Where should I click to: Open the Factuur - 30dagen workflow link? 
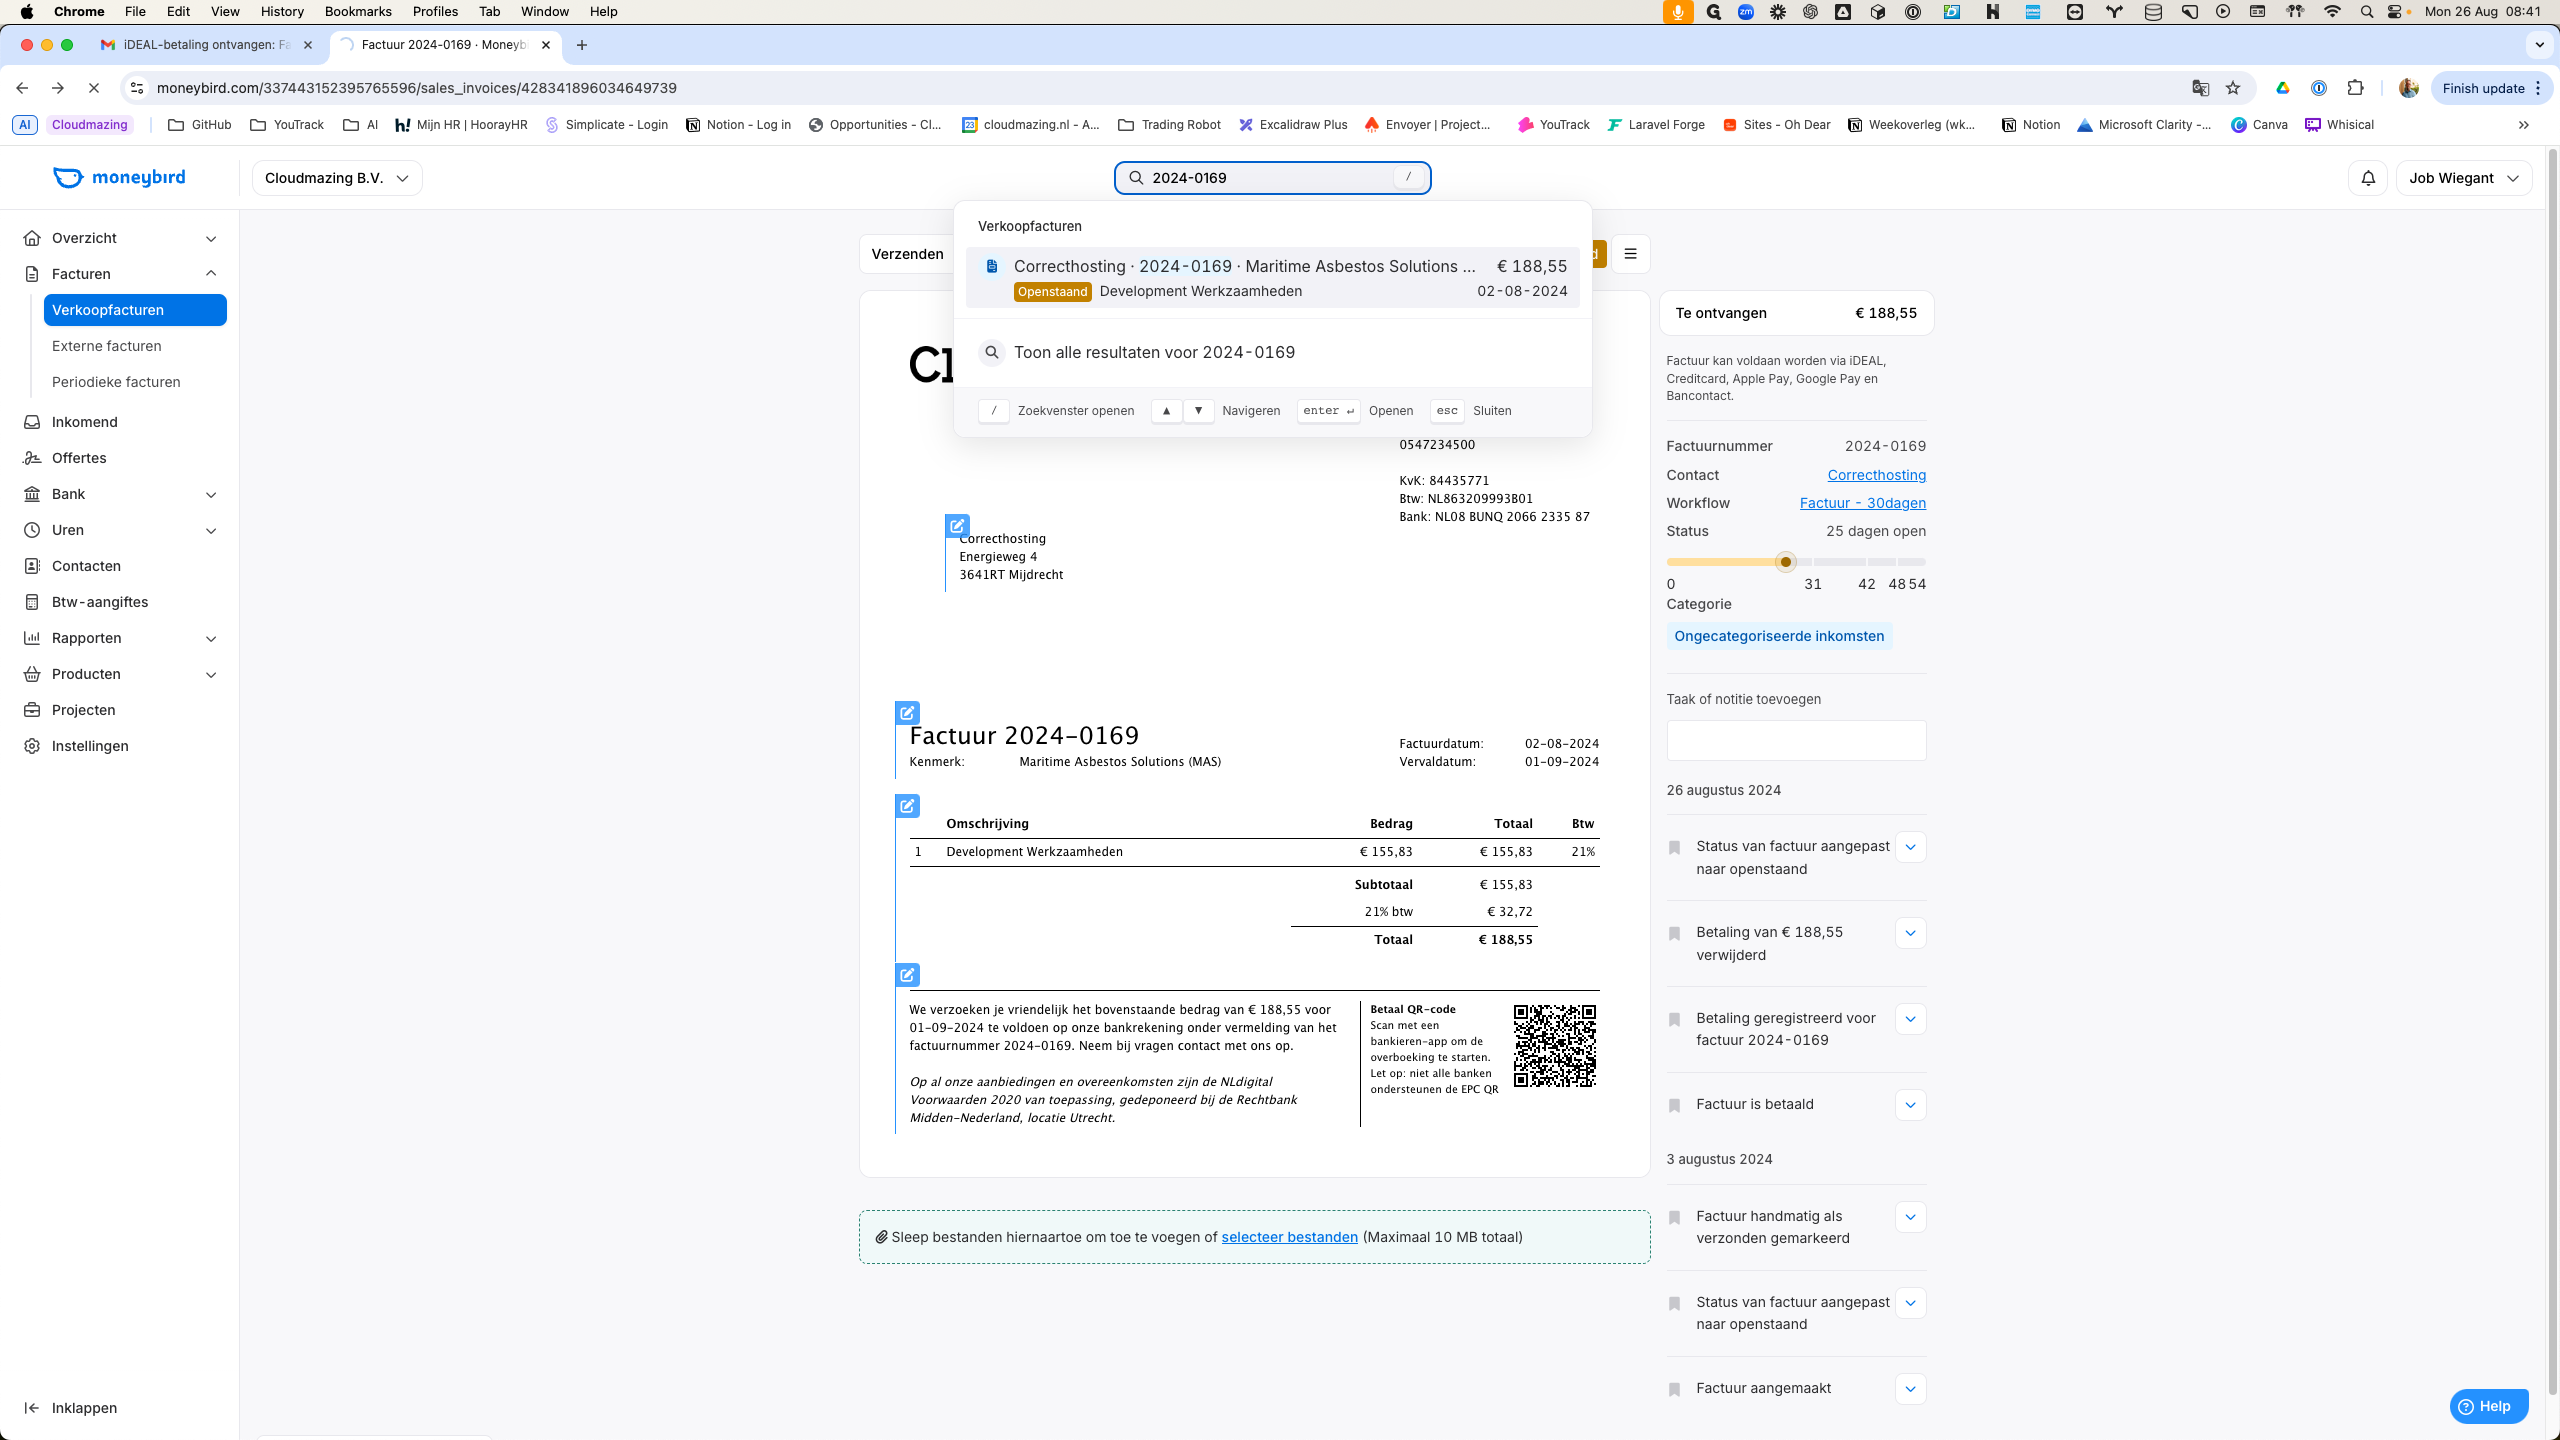point(1862,503)
